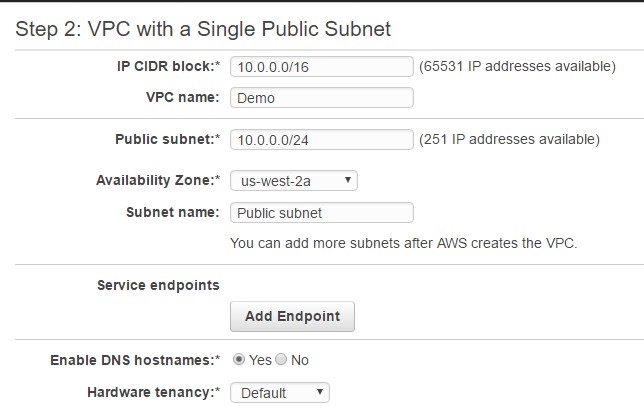
Task: Click the Hardware tenancy label
Action: point(154,392)
